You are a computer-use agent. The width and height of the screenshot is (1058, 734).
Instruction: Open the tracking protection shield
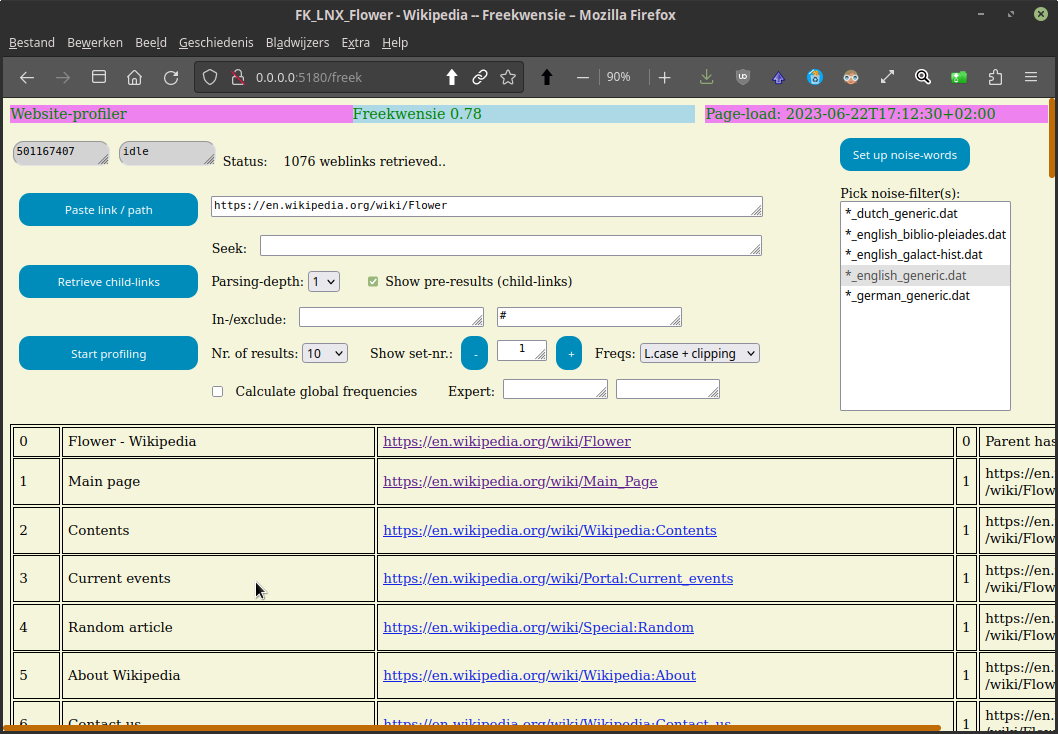210,78
